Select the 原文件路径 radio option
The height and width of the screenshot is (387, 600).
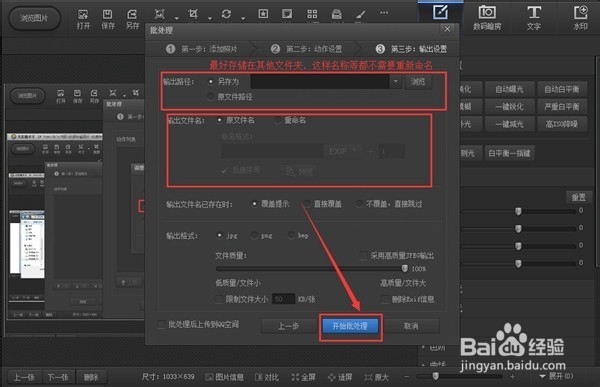click(x=211, y=96)
